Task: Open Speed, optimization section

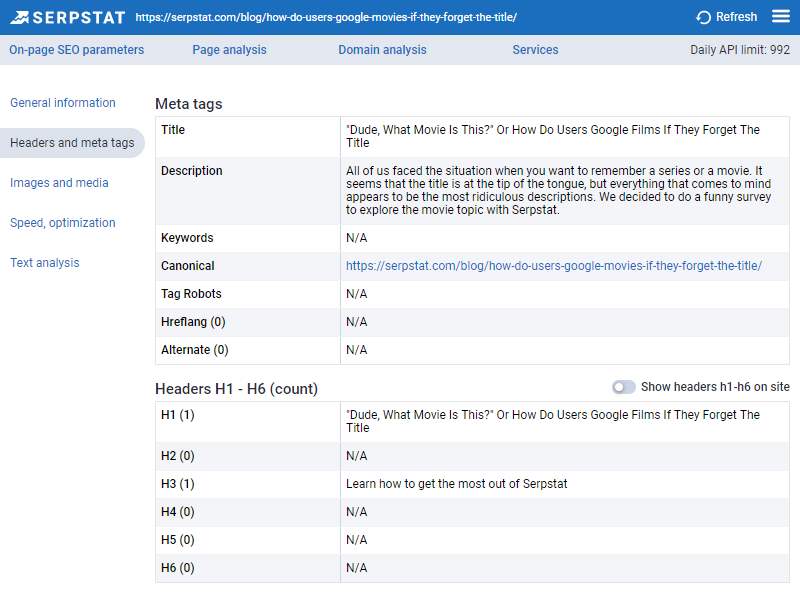Action: click(x=63, y=222)
